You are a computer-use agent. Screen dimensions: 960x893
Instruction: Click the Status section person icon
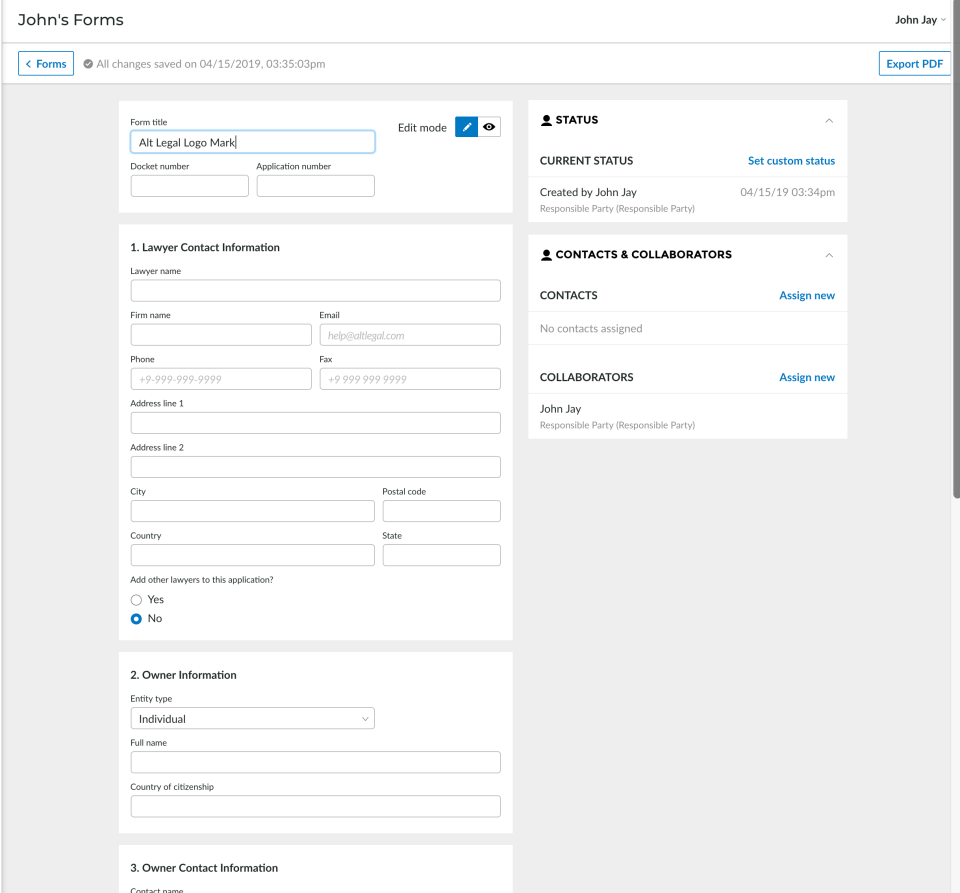(546, 120)
